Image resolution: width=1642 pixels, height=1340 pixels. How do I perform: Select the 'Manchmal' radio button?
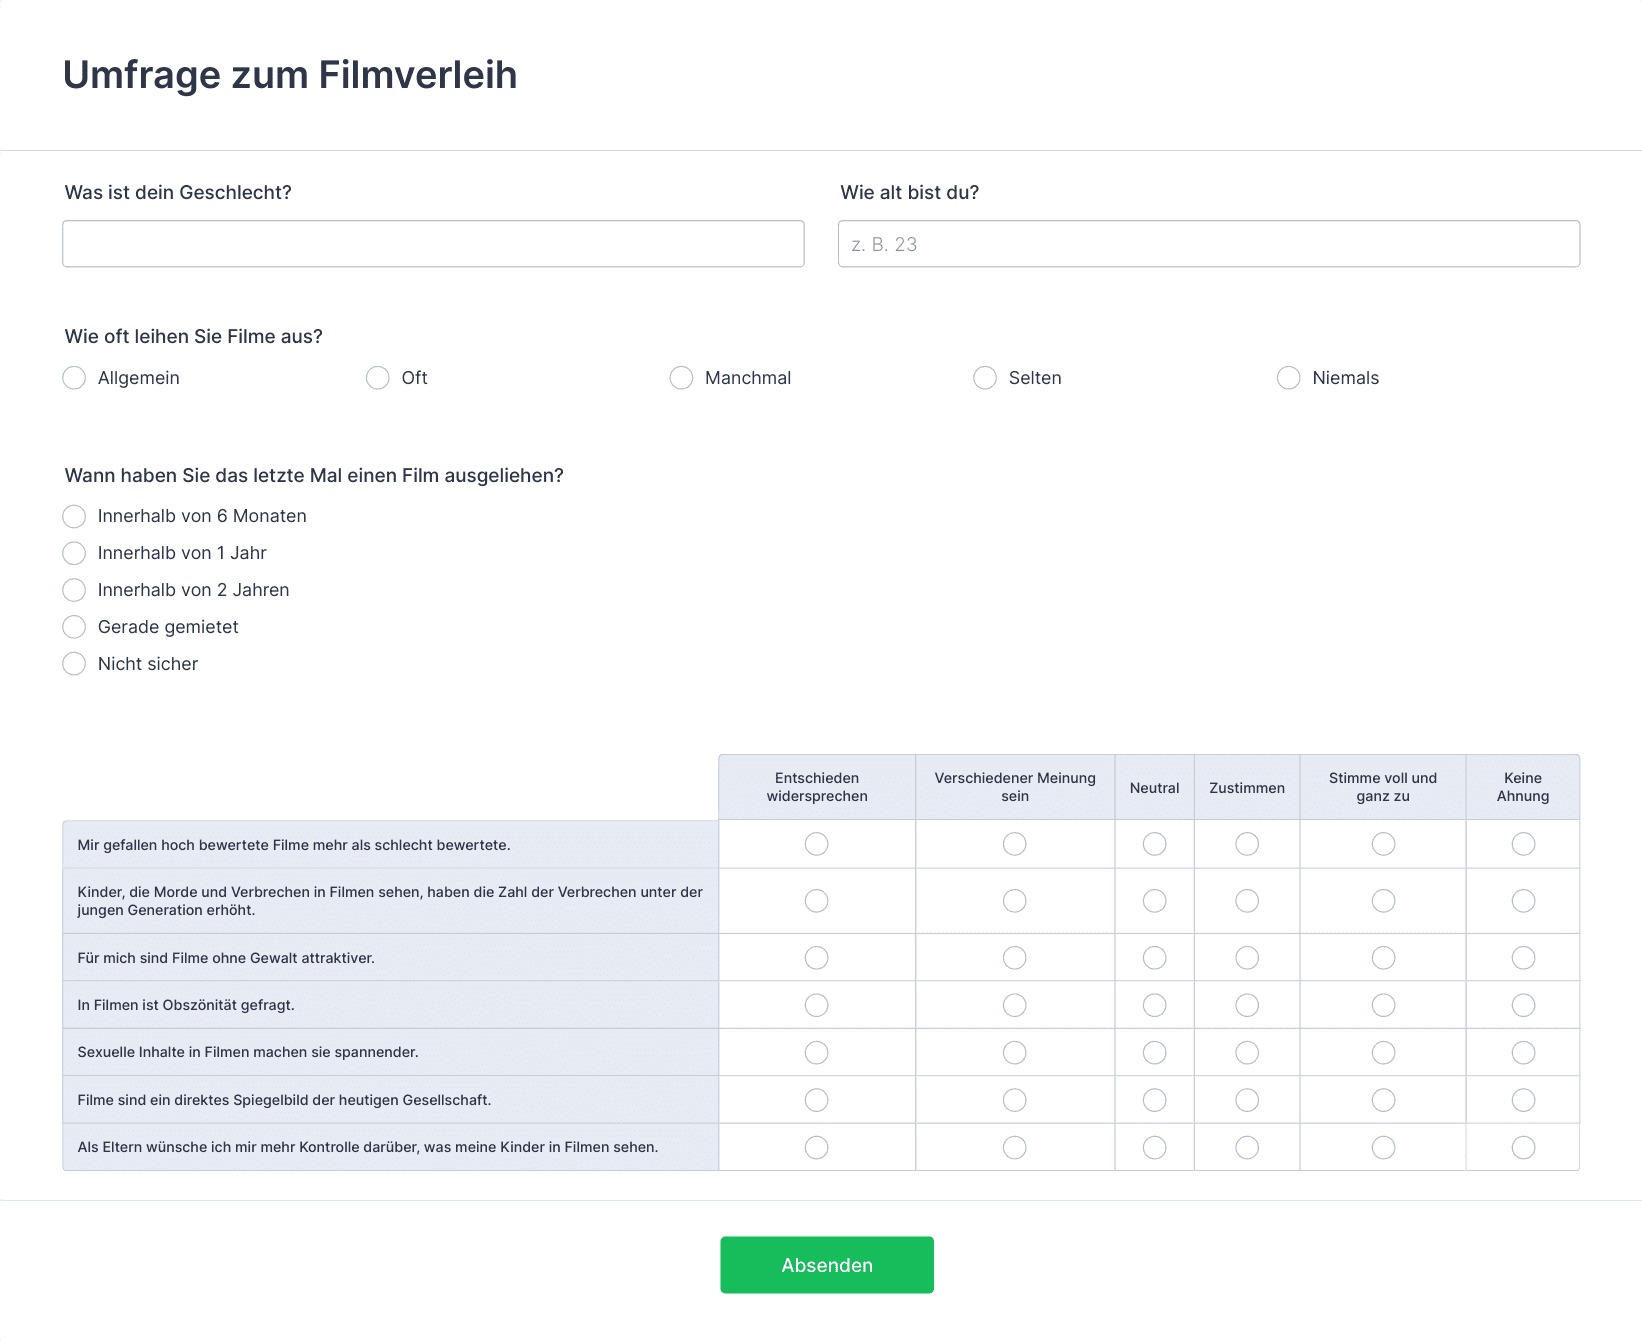click(x=681, y=378)
